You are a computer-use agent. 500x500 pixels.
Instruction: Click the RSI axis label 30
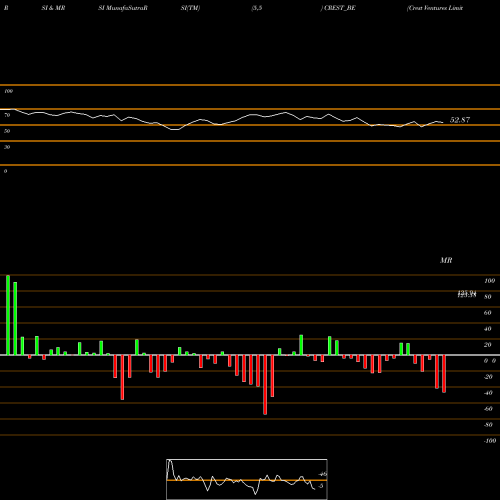click(x=7, y=147)
